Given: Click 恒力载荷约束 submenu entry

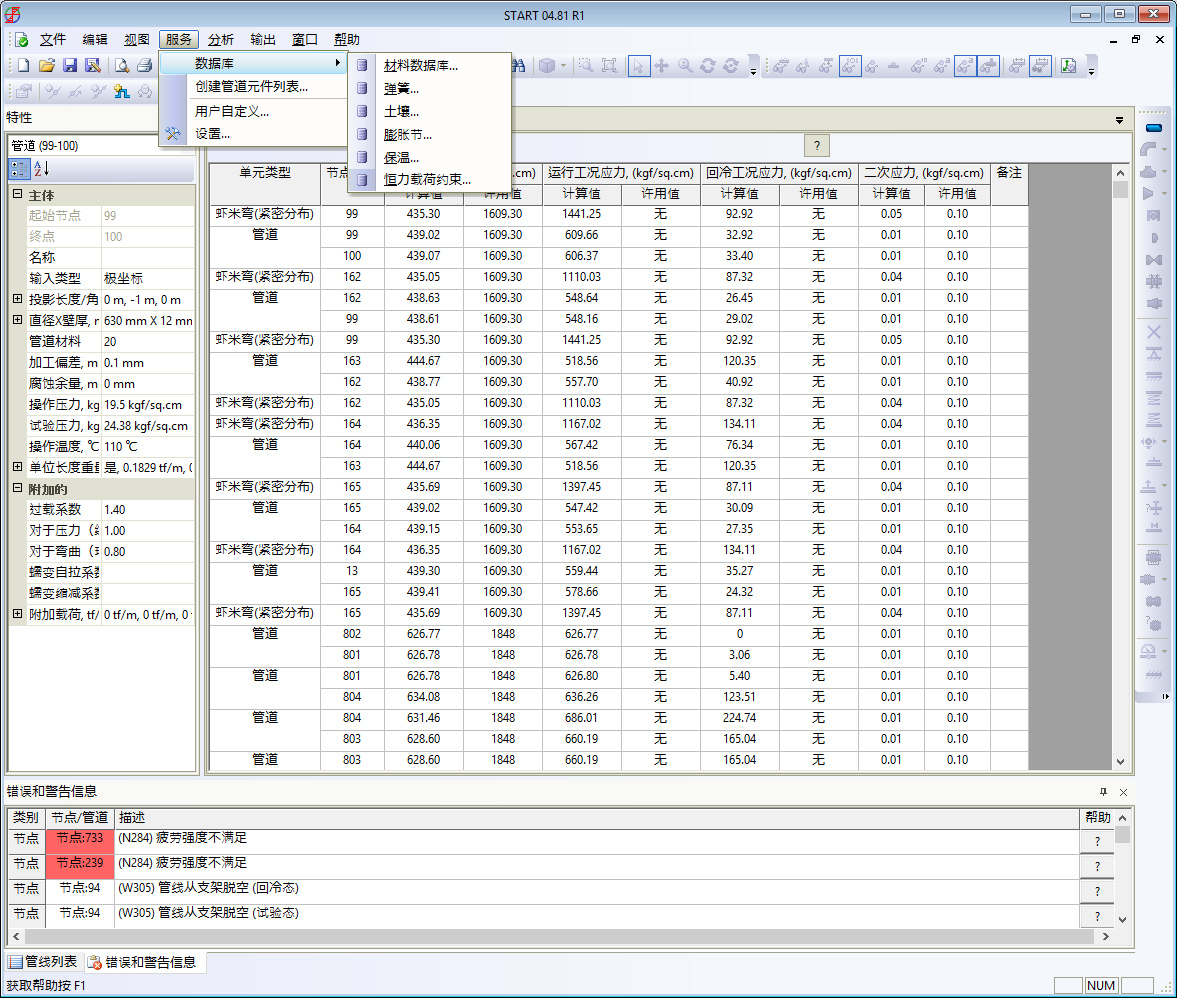Looking at the screenshot, I should tap(429, 180).
